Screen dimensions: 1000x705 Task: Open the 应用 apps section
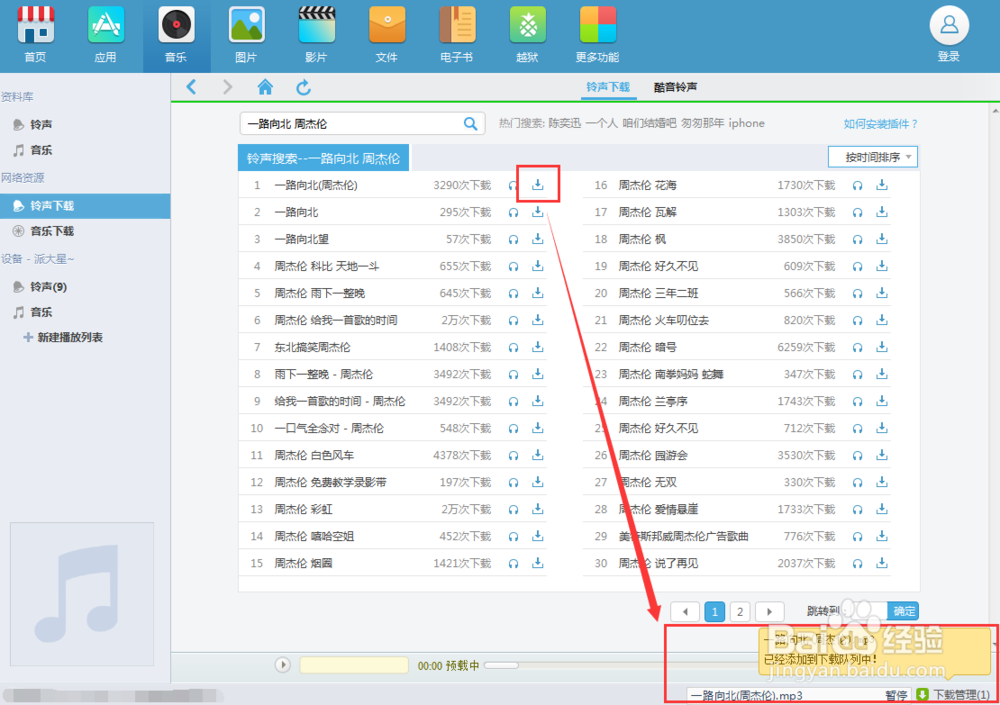coord(105,35)
